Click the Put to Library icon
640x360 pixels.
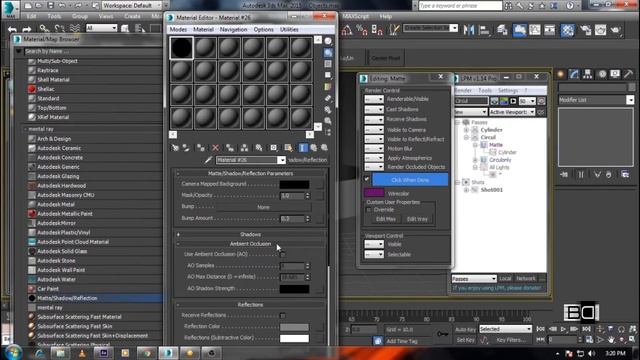tap(259, 148)
